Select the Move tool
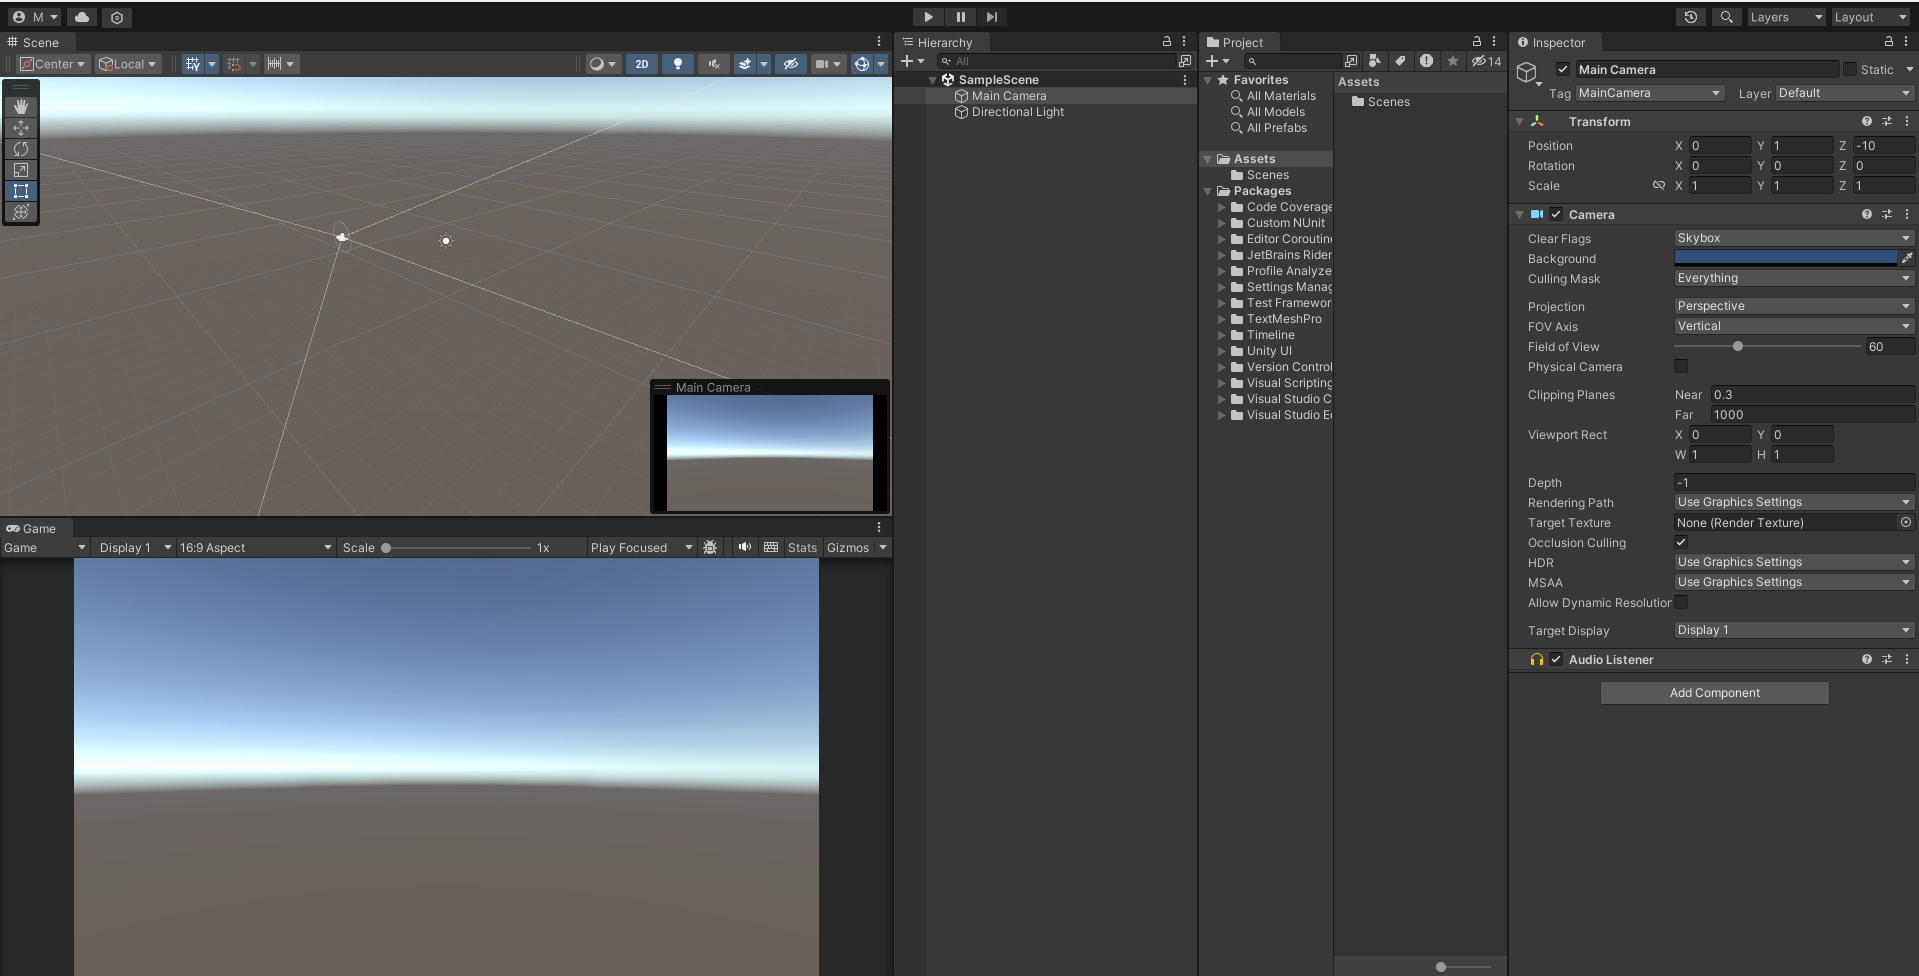This screenshot has width=1919, height=976. point(20,128)
